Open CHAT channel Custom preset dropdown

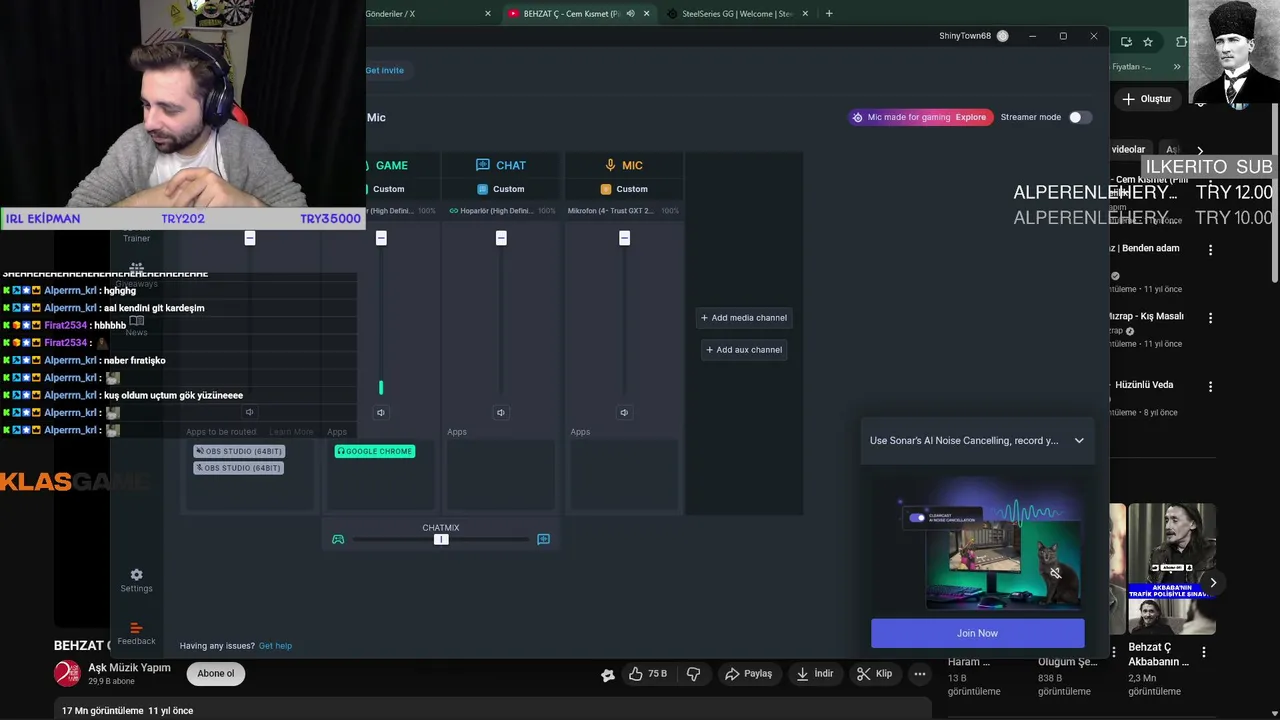point(500,189)
